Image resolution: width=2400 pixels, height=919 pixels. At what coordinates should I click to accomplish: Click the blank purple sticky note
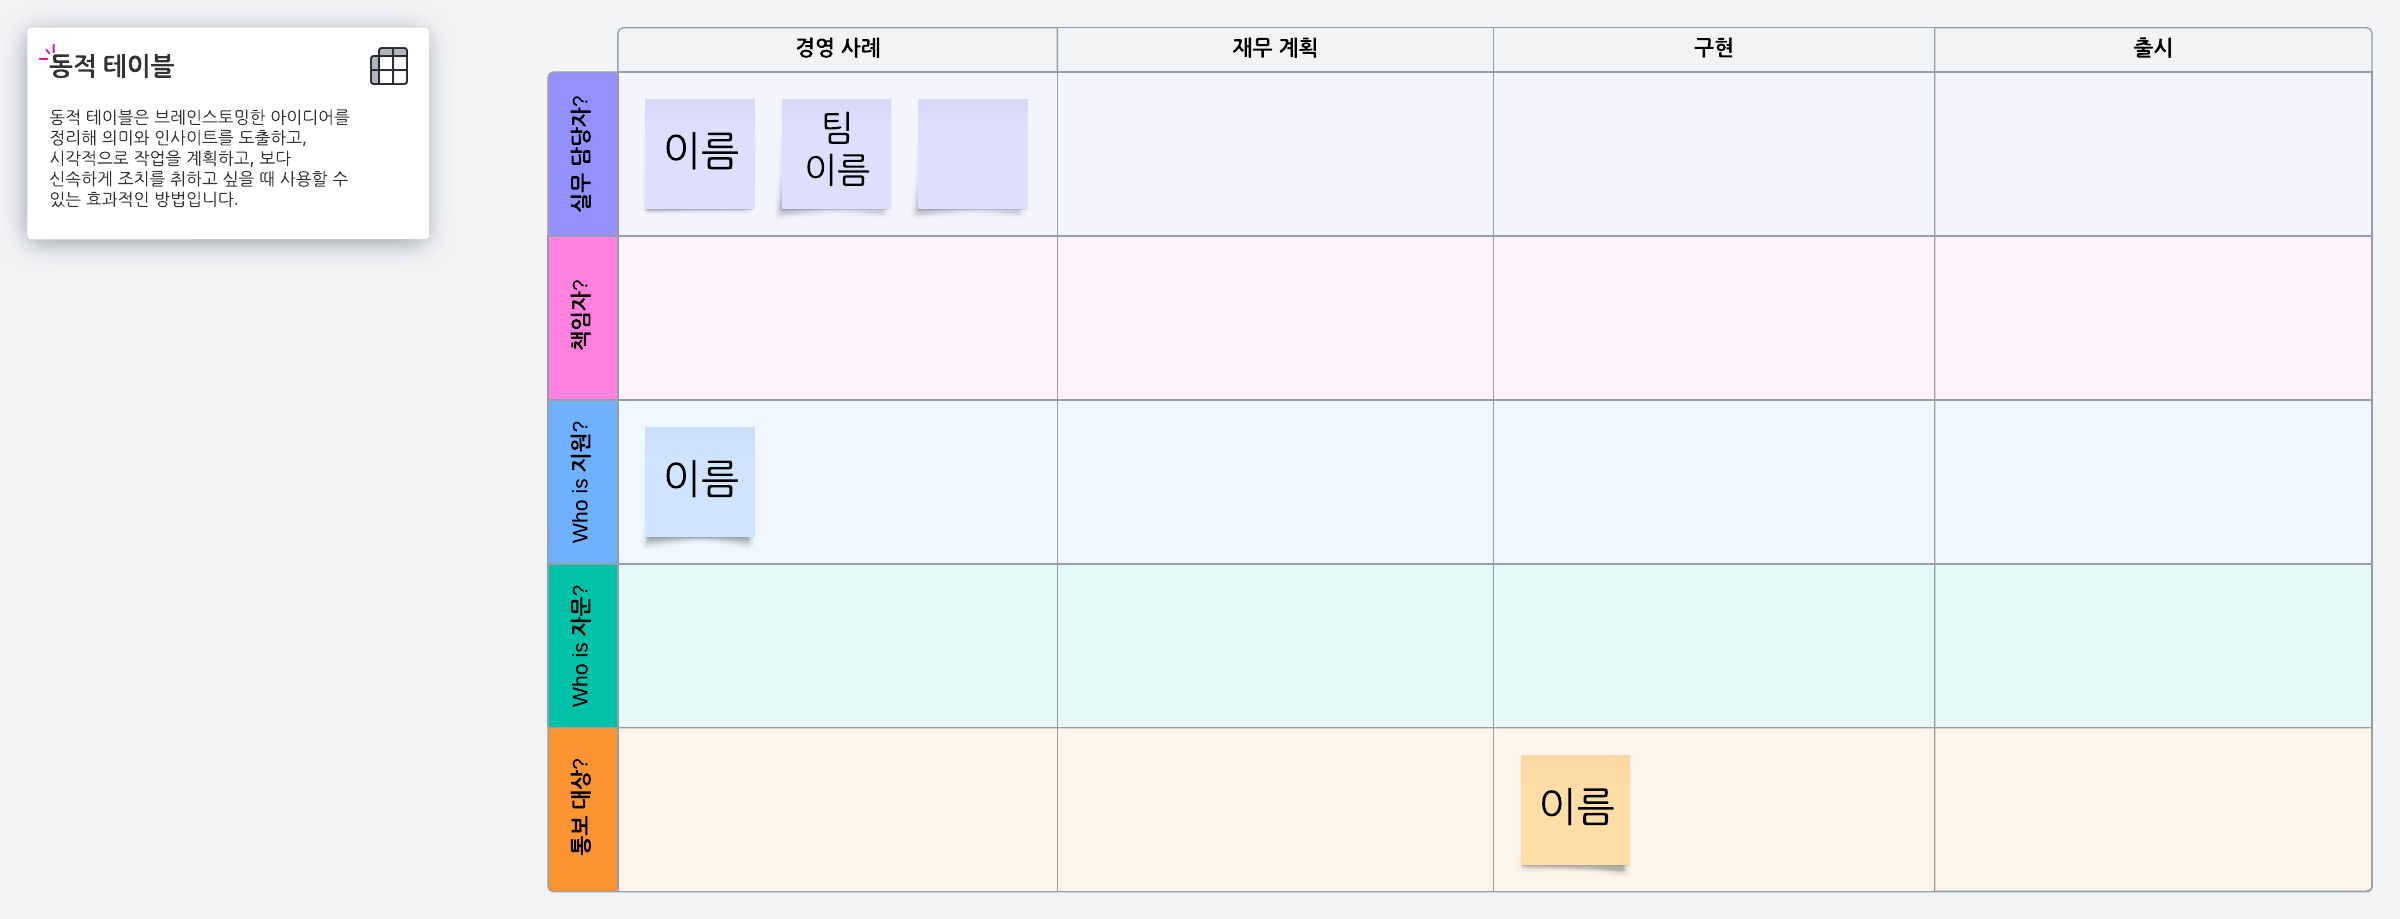click(972, 153)
